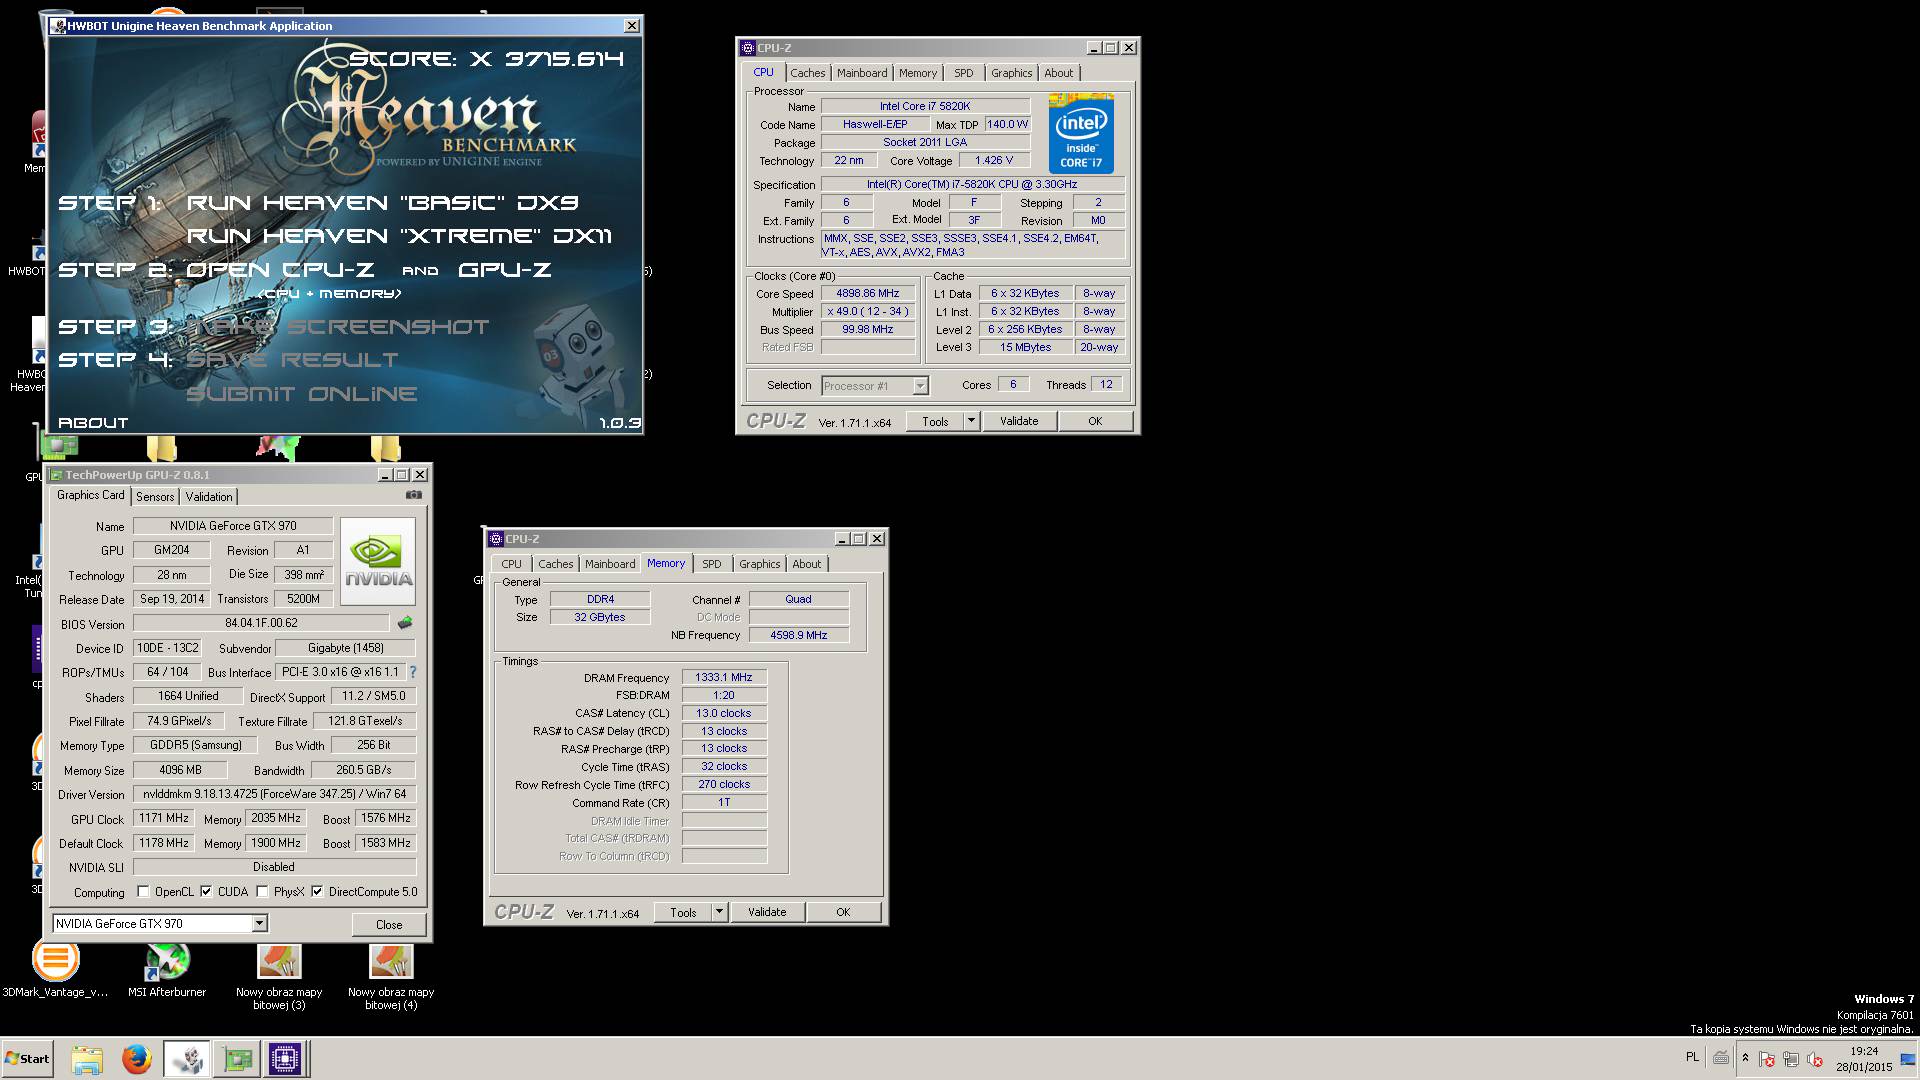Screen dimensions: 1920x1080
Task: Click the network tray icon
Action: 1791,1059
